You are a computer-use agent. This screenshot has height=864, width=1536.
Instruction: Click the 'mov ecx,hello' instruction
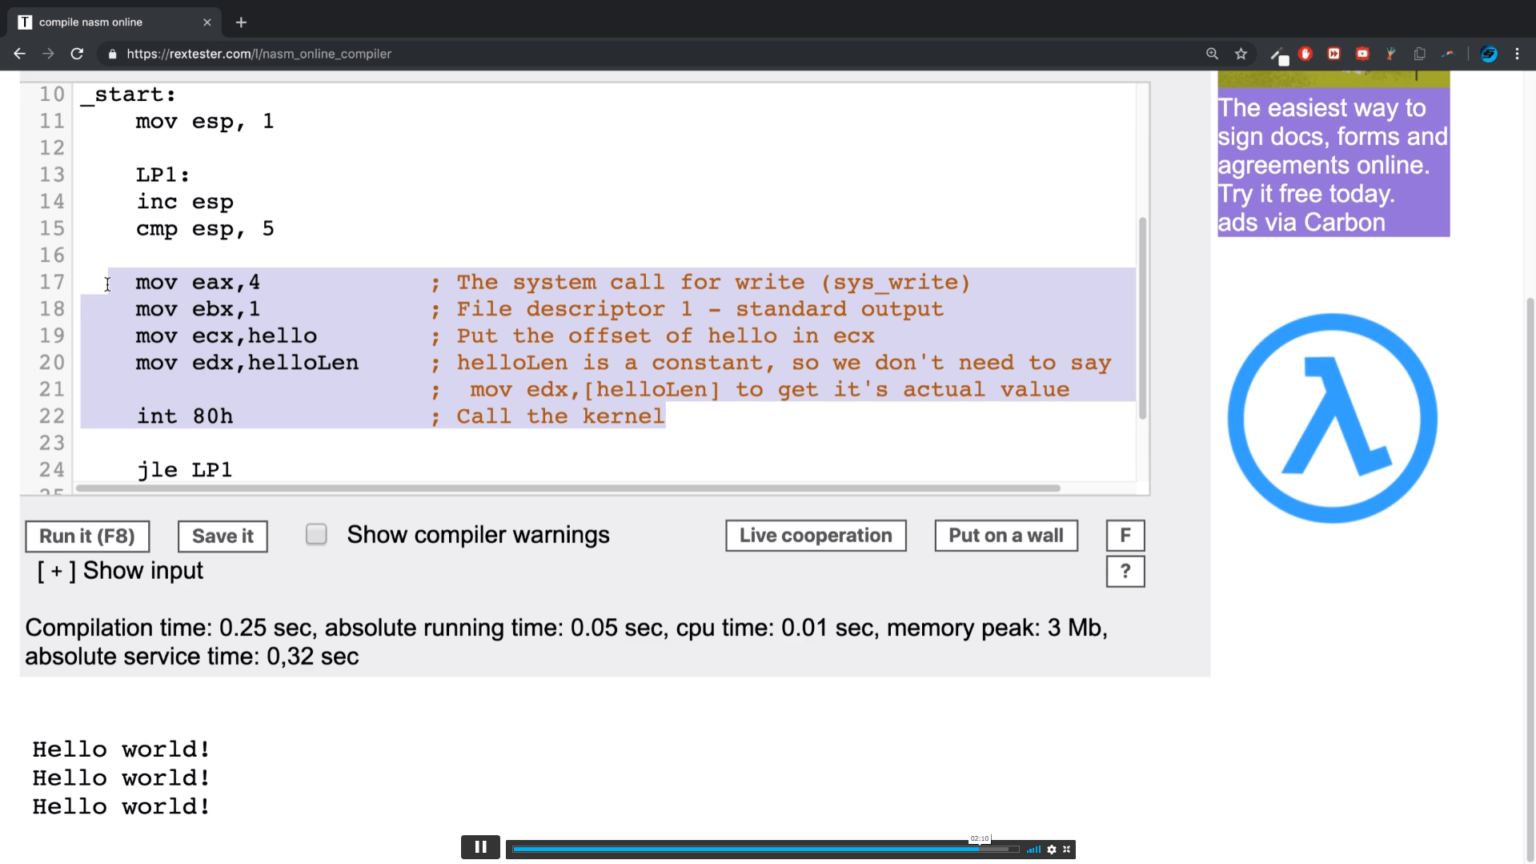point(226,337)
